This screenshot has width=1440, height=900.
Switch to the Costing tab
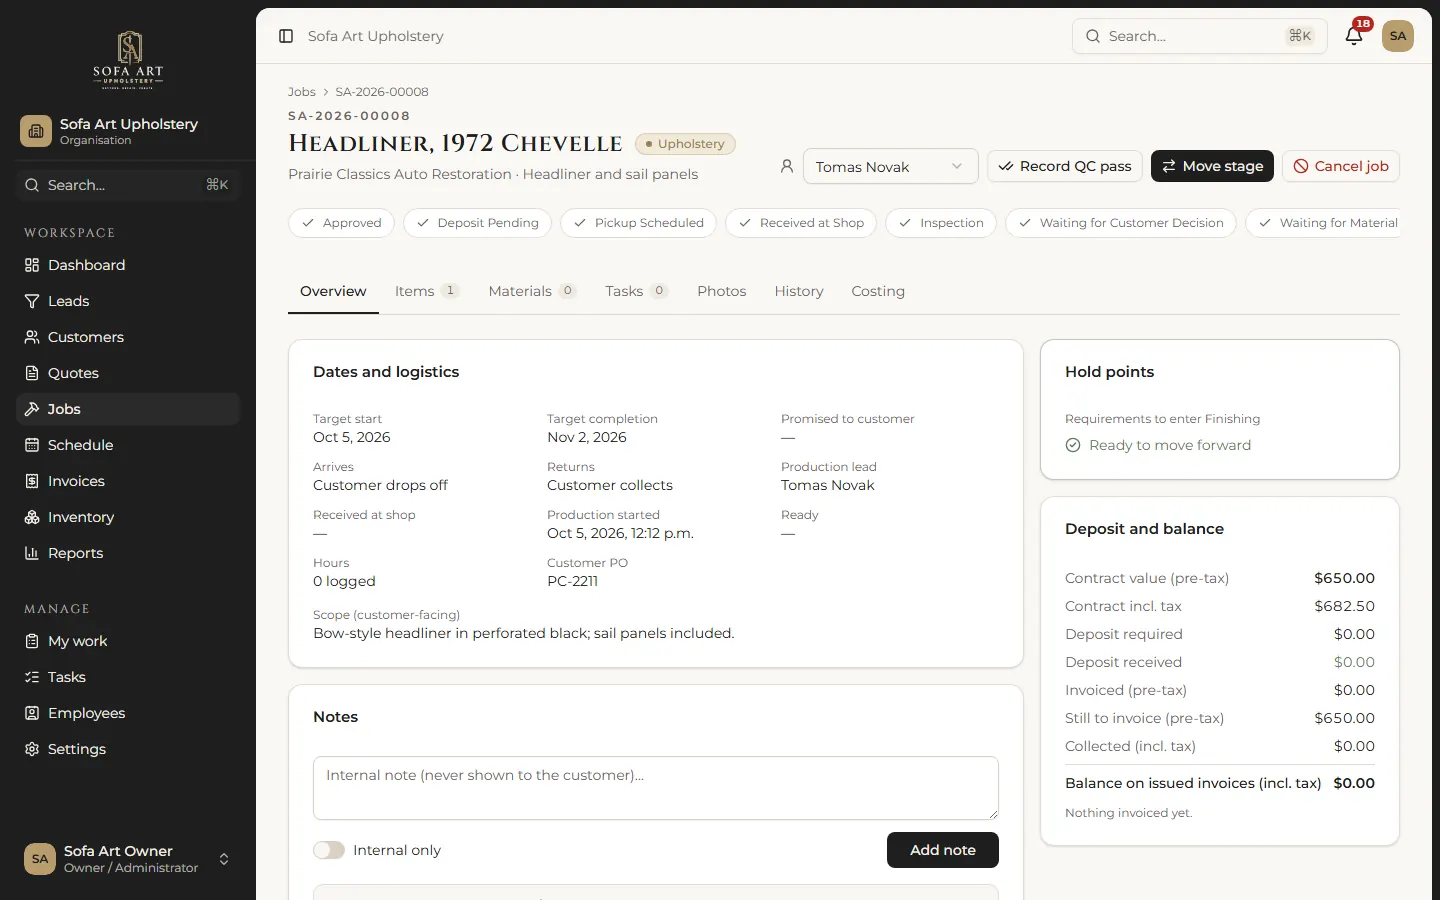pyautogui.click(x=878, y=291)
